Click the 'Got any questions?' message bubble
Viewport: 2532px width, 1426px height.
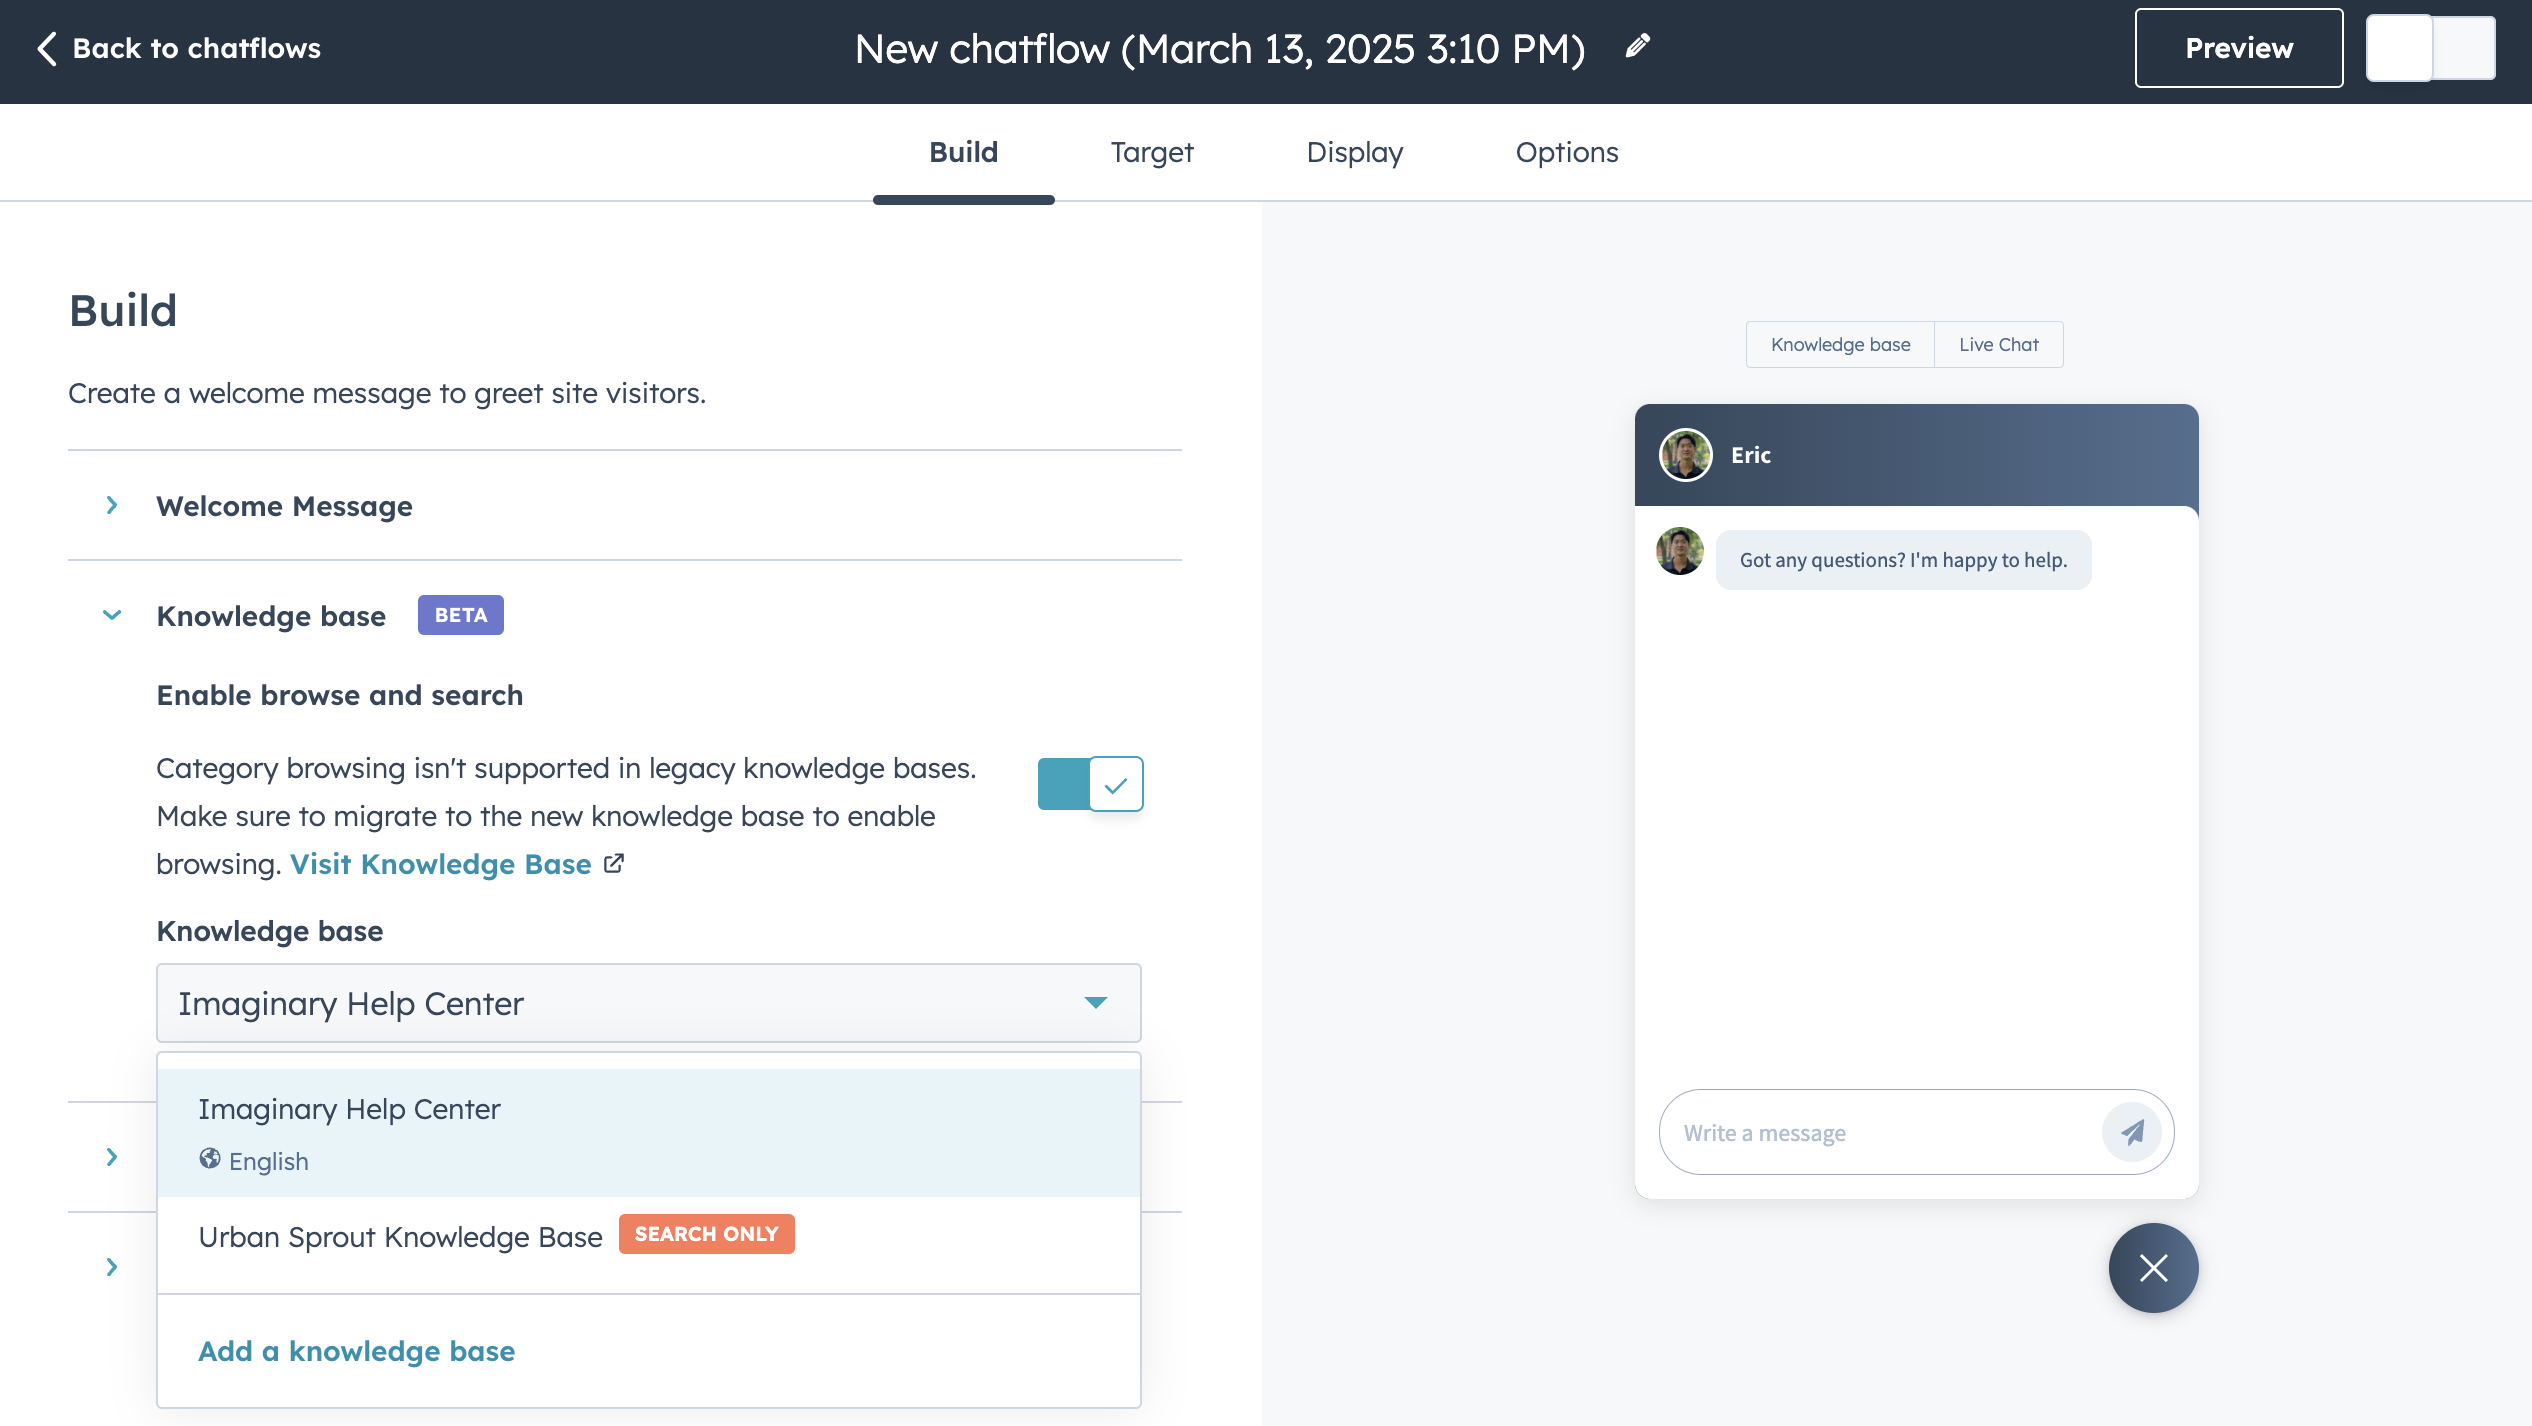click(1903, 560)
